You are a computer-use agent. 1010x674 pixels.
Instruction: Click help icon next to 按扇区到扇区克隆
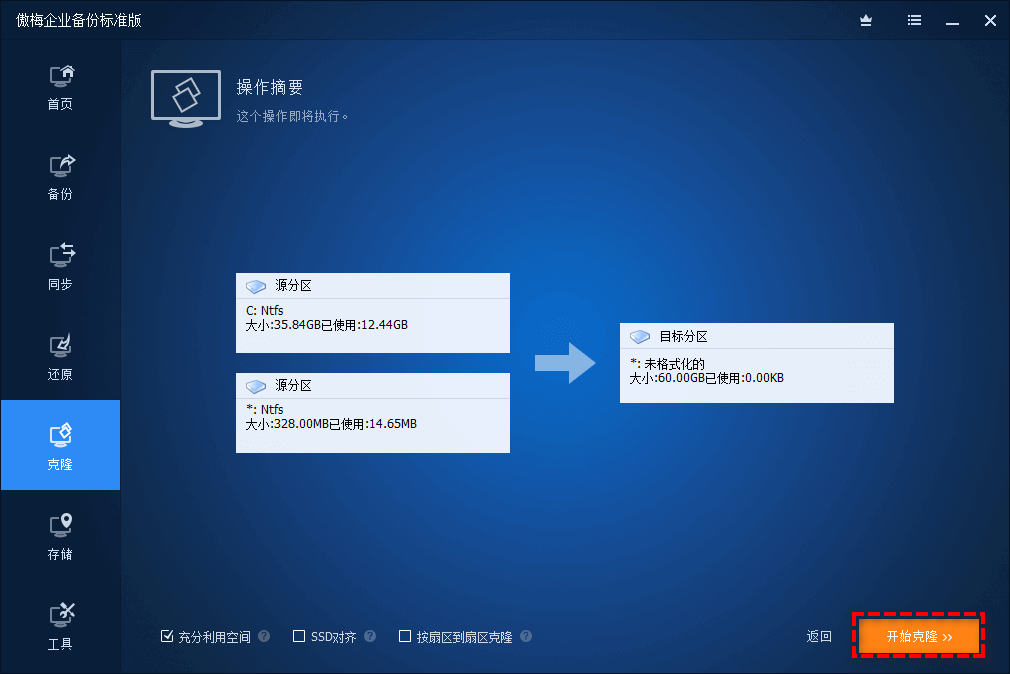[x=526, y=637]
